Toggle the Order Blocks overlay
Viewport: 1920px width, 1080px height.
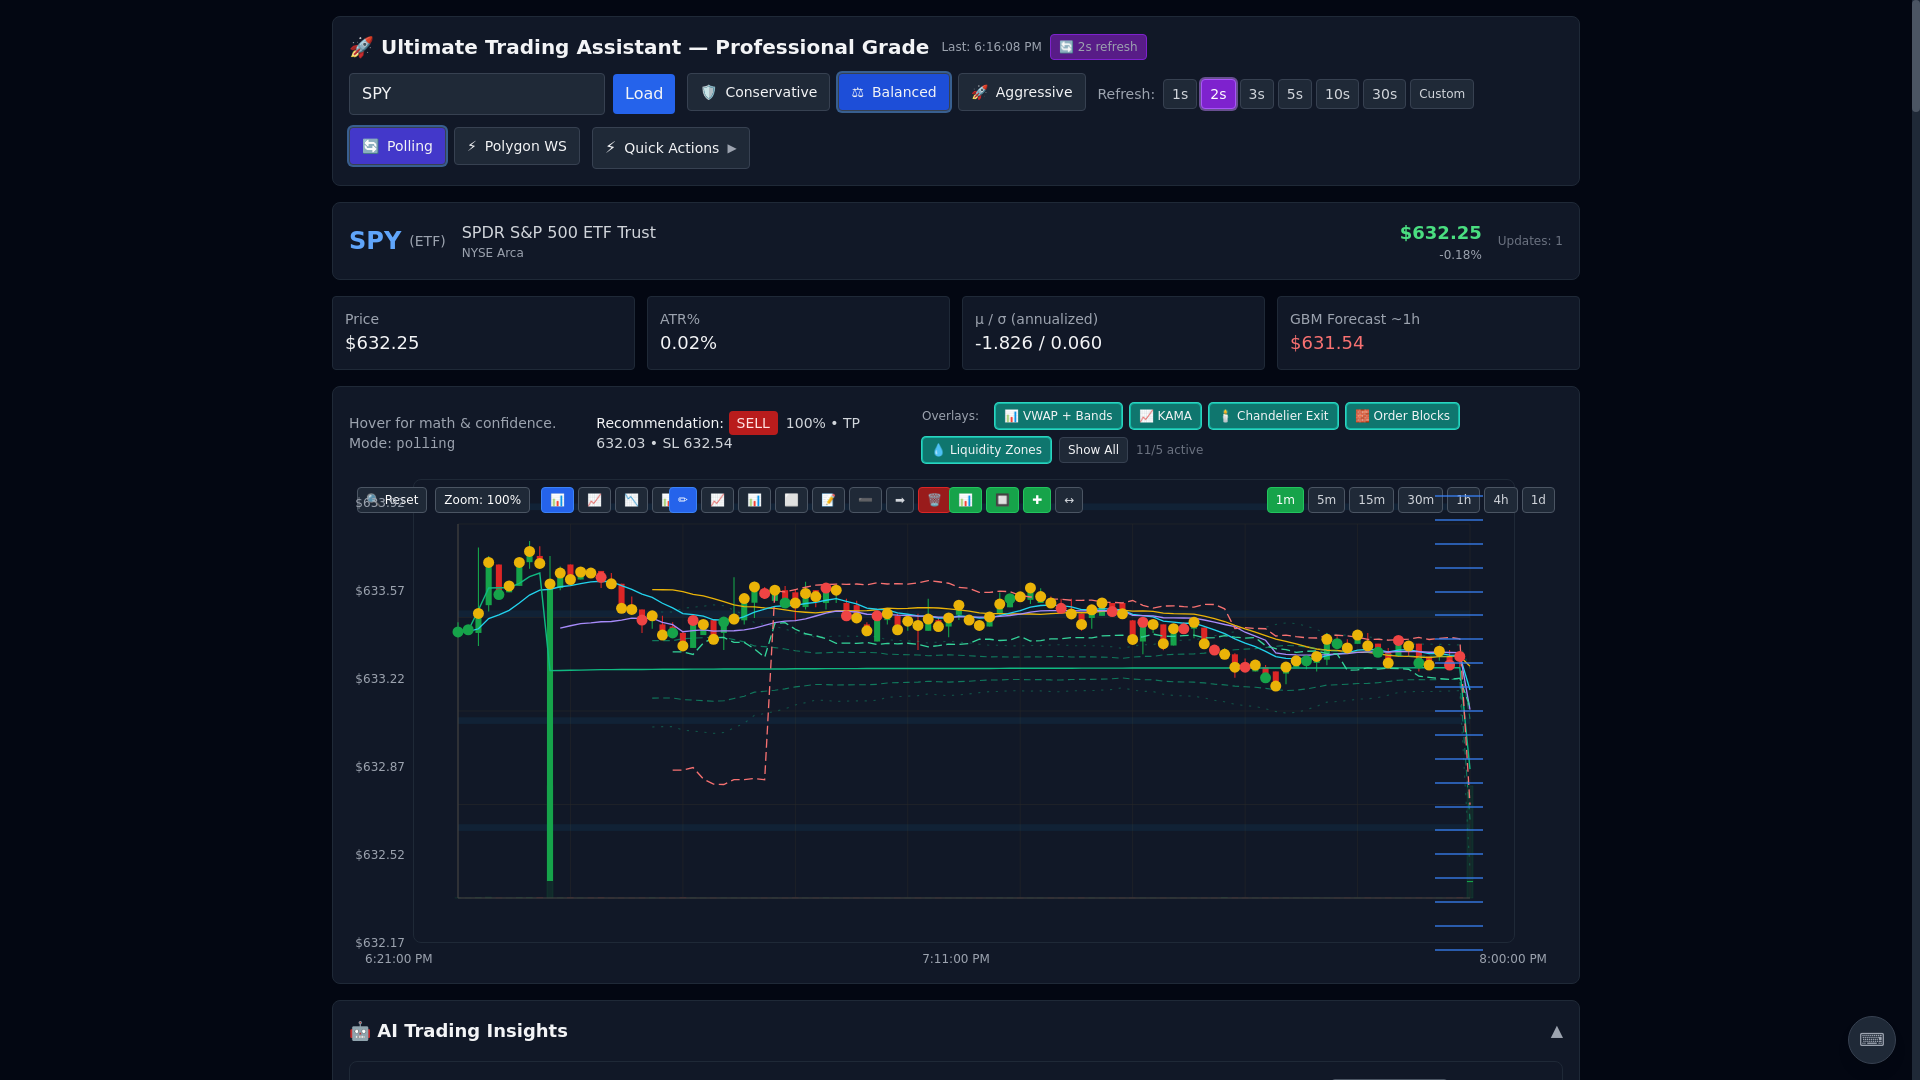pos(1402,416)
